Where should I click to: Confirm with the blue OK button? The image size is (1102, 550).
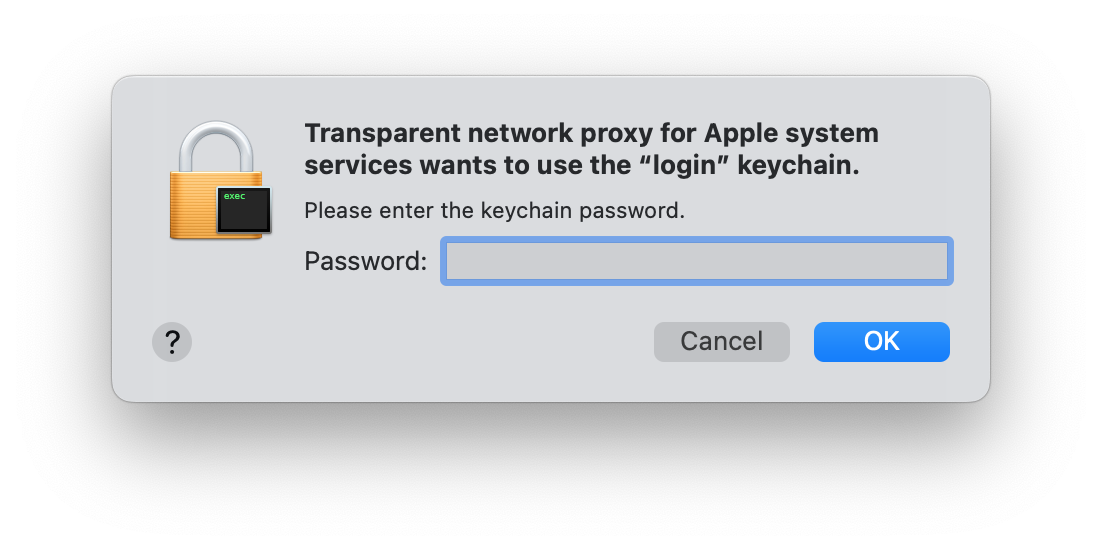(881, 342)
